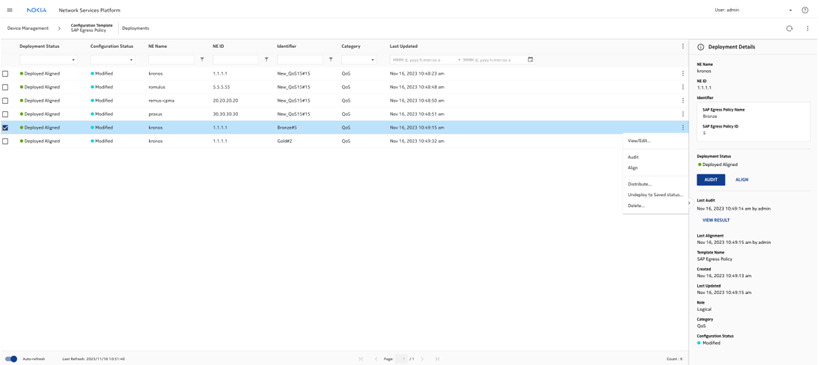Go to previous page
Image resolution: width=819 pixels, height=365 pixels.
pyautogui.click(x=376, y=359)
